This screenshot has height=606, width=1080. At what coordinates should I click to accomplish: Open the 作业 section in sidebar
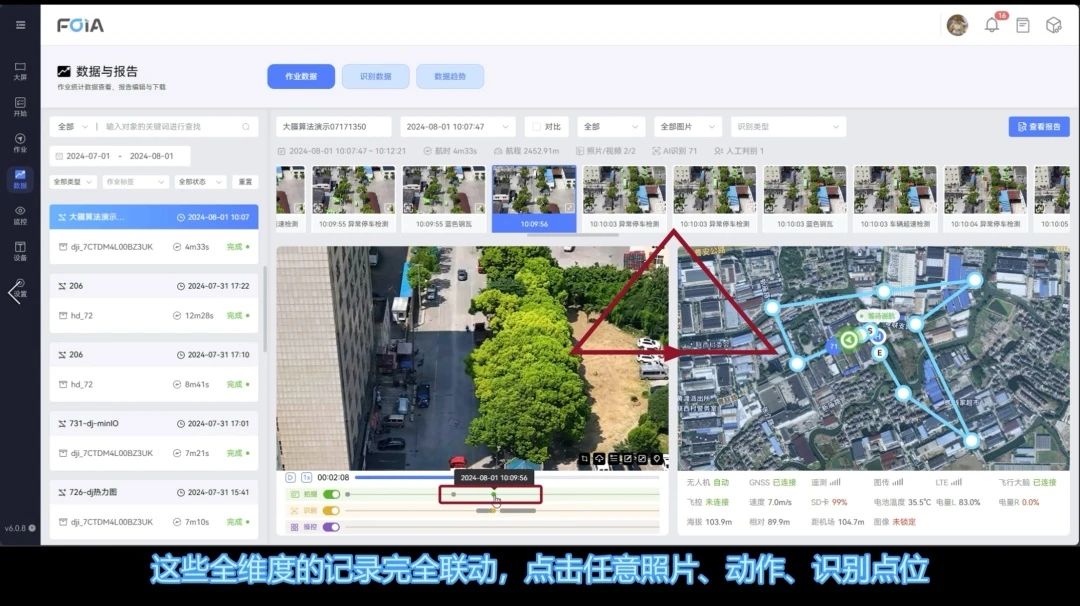coord(20,142)
